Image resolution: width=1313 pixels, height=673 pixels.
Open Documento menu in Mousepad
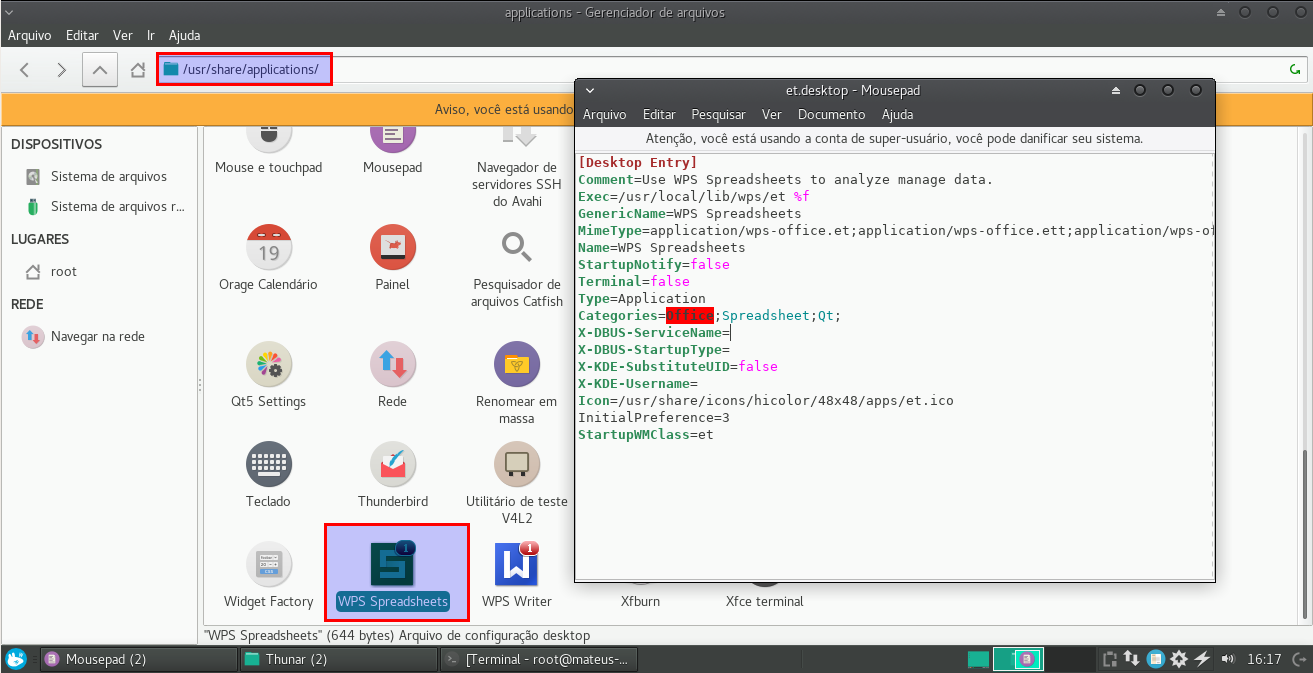(x=832, y=115)
